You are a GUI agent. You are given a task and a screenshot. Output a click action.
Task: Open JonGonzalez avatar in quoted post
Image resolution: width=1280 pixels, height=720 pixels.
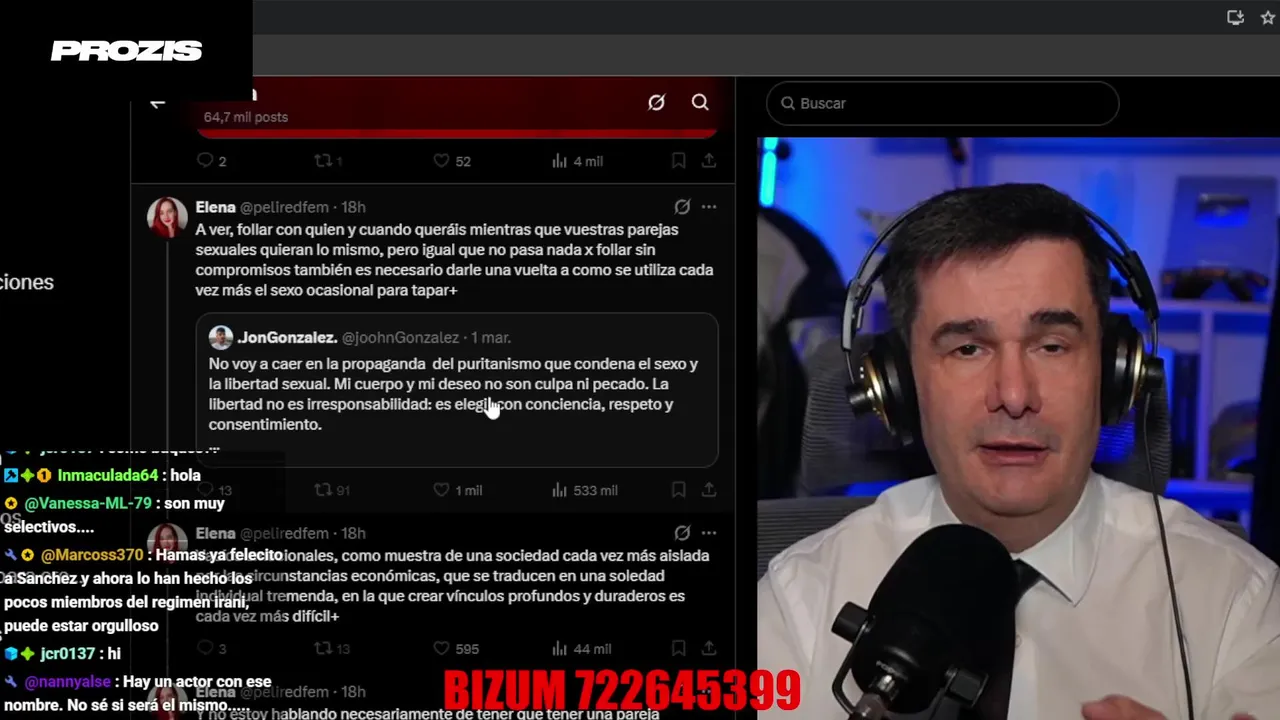(x=221, y=337)
